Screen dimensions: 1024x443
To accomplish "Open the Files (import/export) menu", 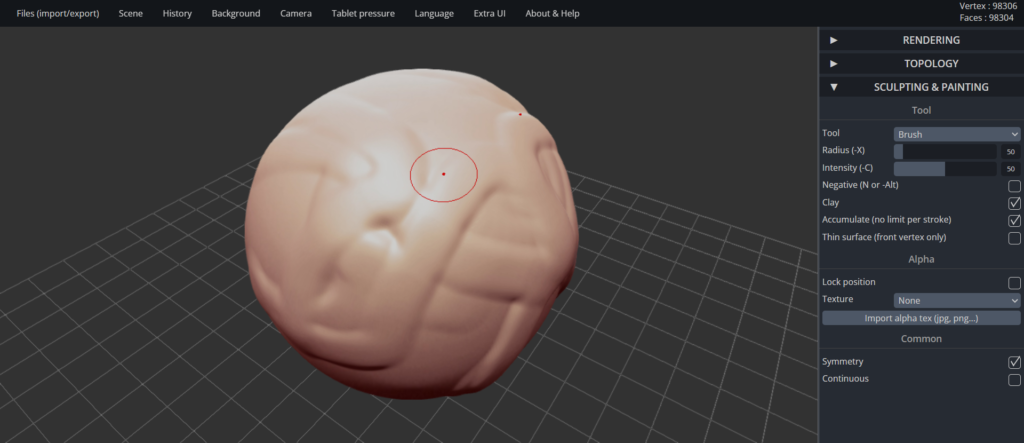I will (58, 14).
